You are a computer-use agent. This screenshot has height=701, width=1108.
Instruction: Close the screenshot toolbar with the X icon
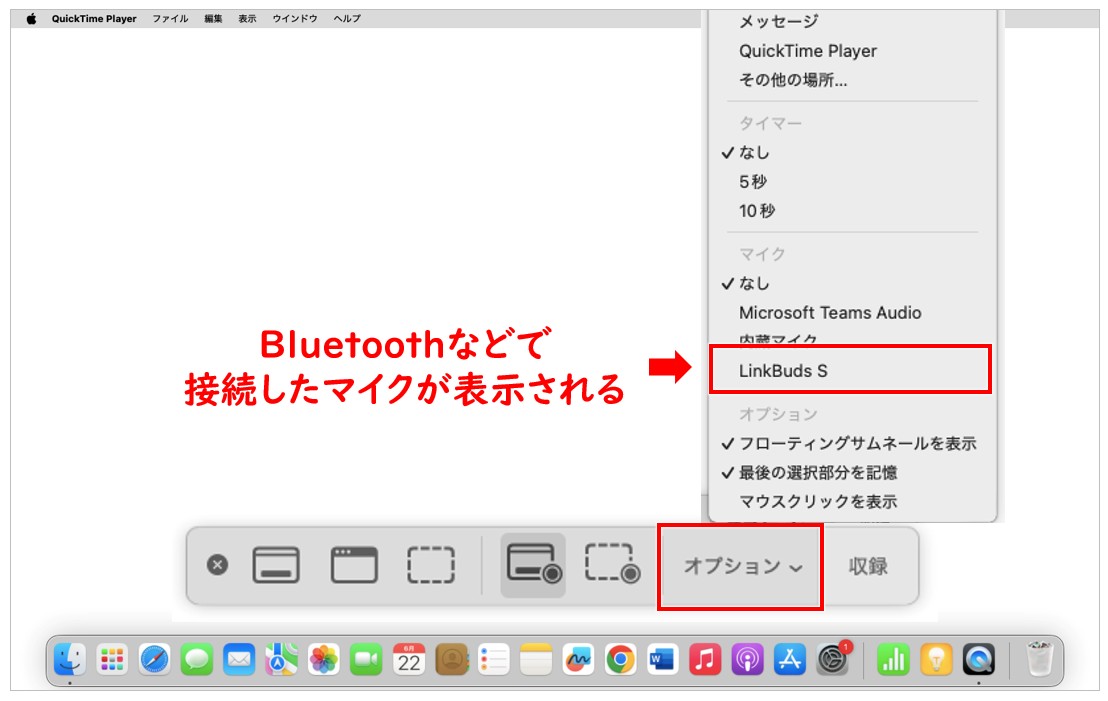(218, 565)
